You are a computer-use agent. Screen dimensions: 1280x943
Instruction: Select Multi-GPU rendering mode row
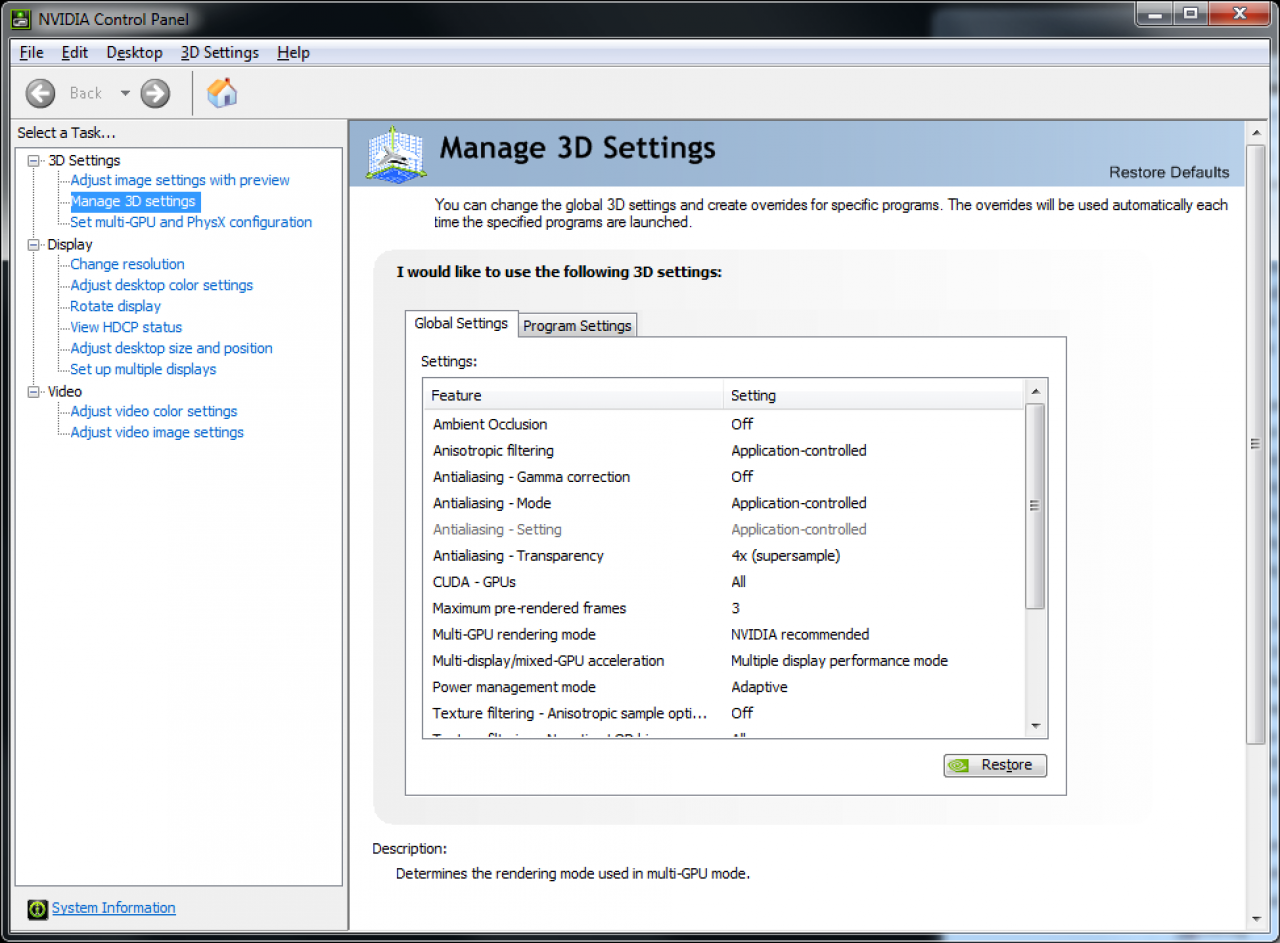pos(724,634)
